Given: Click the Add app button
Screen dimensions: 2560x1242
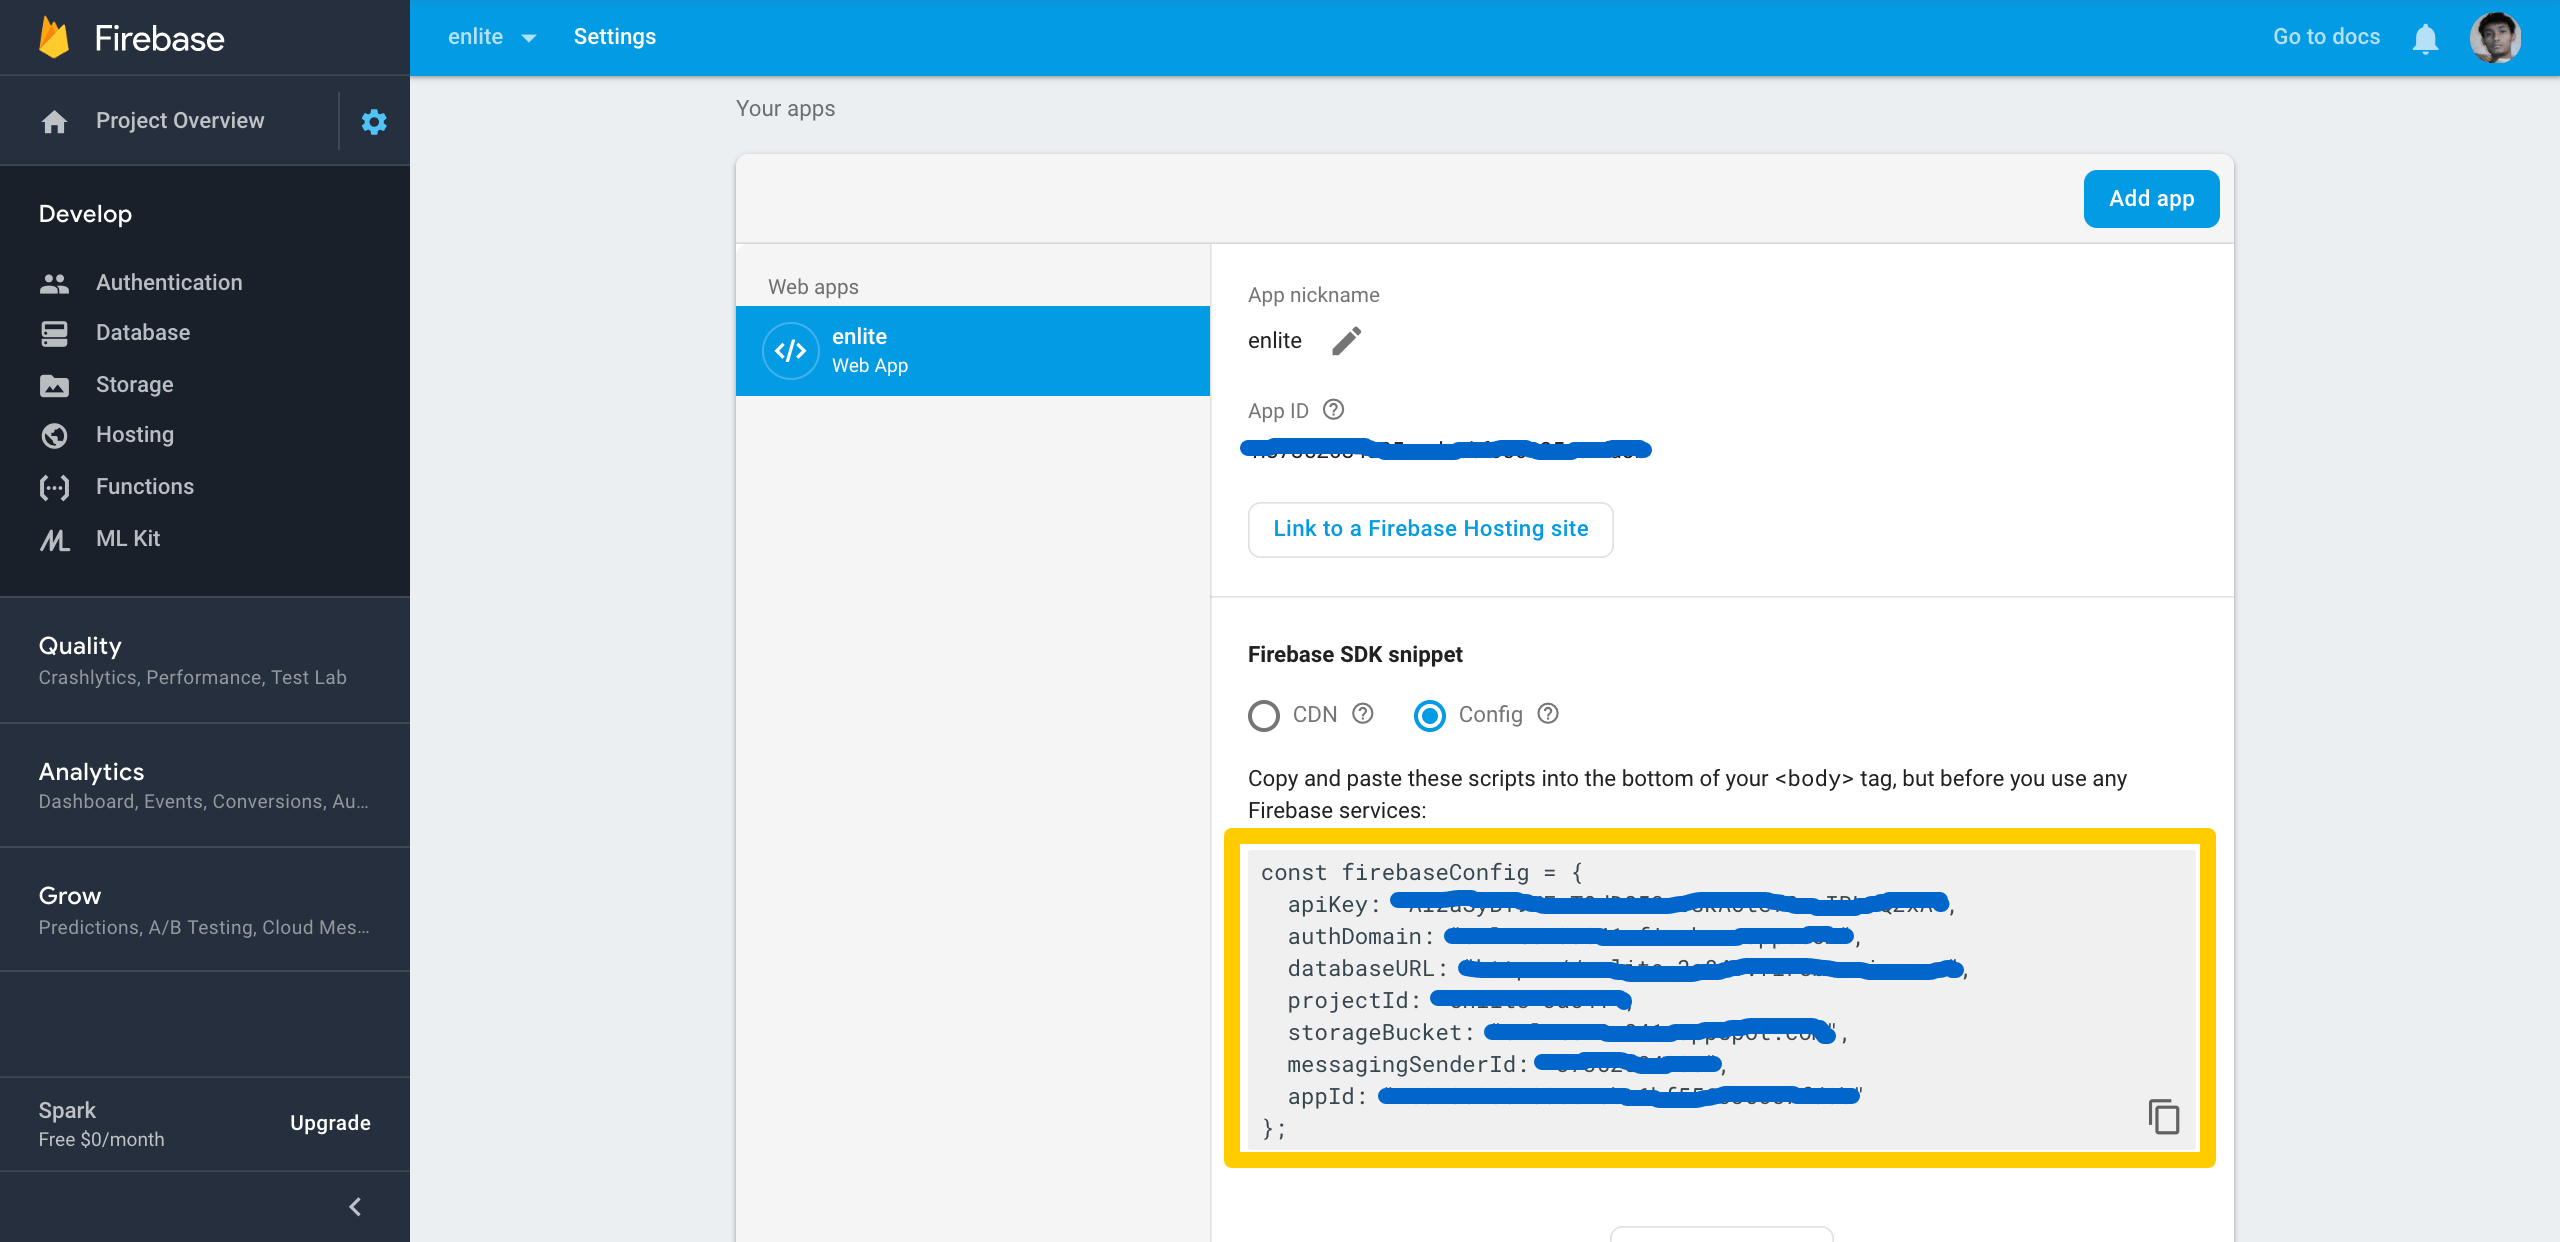Looking at the screenshot, I should point(2151,199).
